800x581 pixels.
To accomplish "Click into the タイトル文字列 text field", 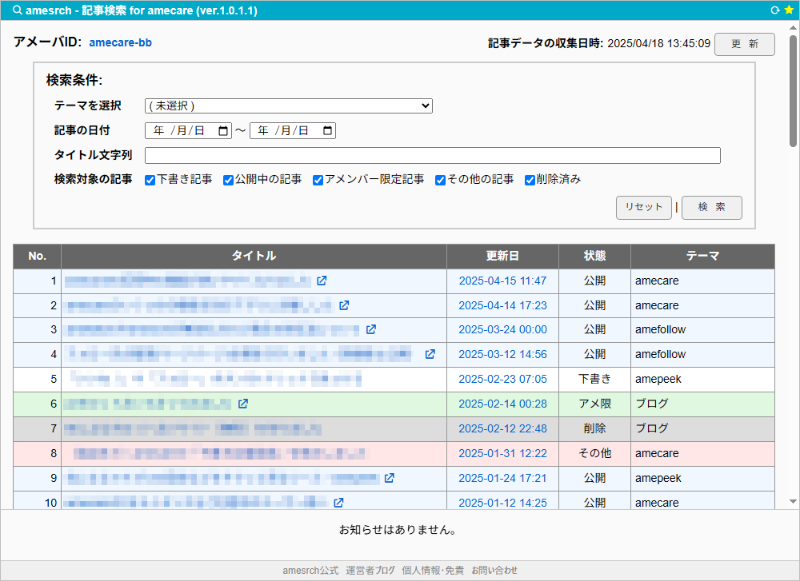I will point(432,155).
